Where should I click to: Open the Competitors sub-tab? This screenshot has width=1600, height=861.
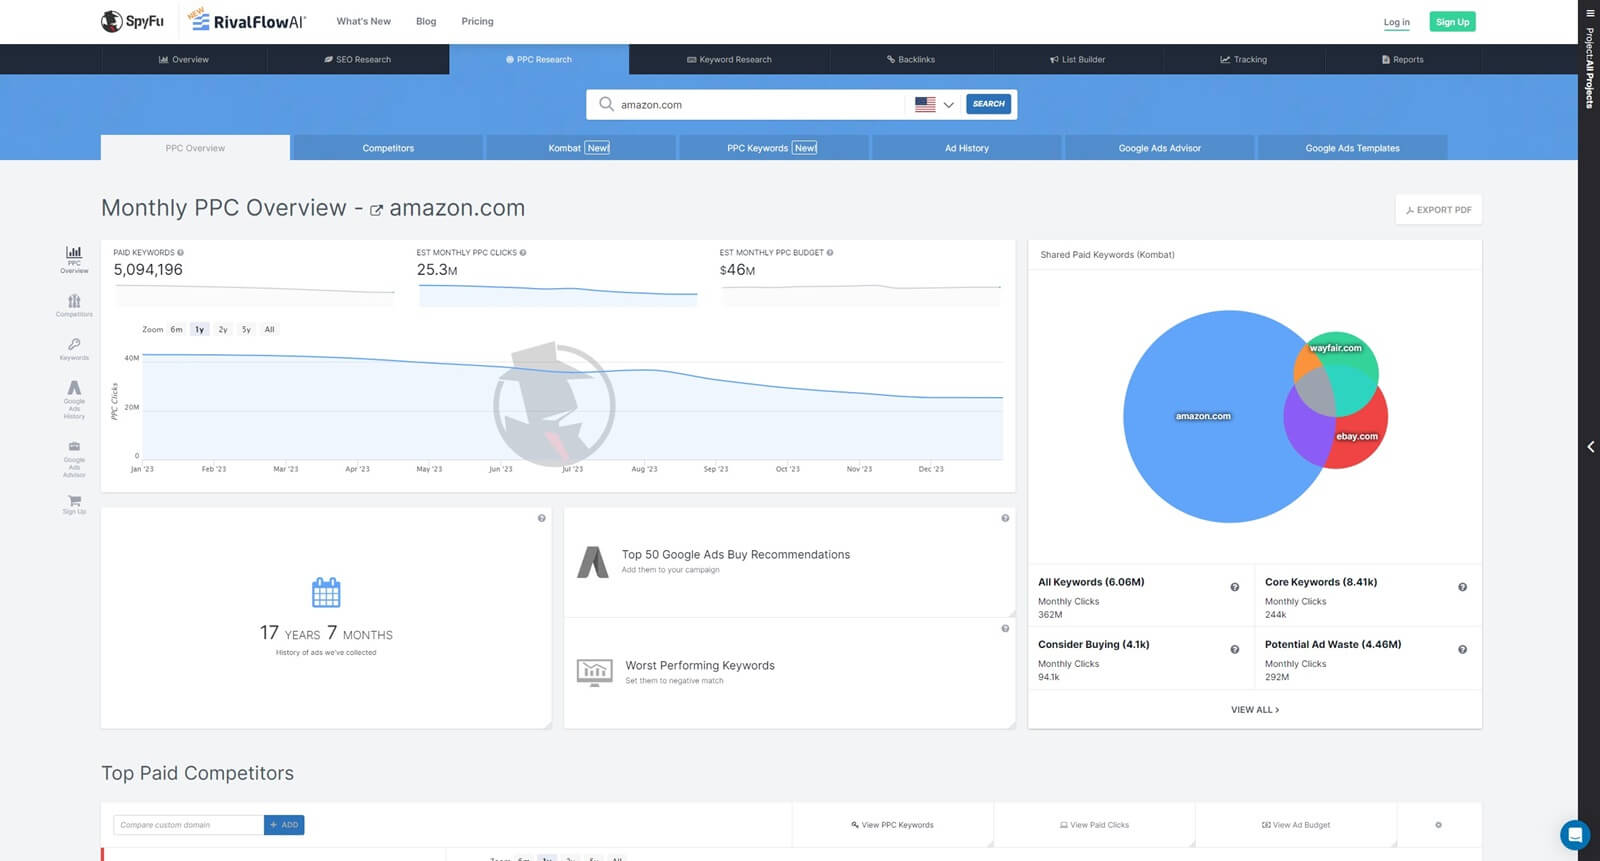388,148
